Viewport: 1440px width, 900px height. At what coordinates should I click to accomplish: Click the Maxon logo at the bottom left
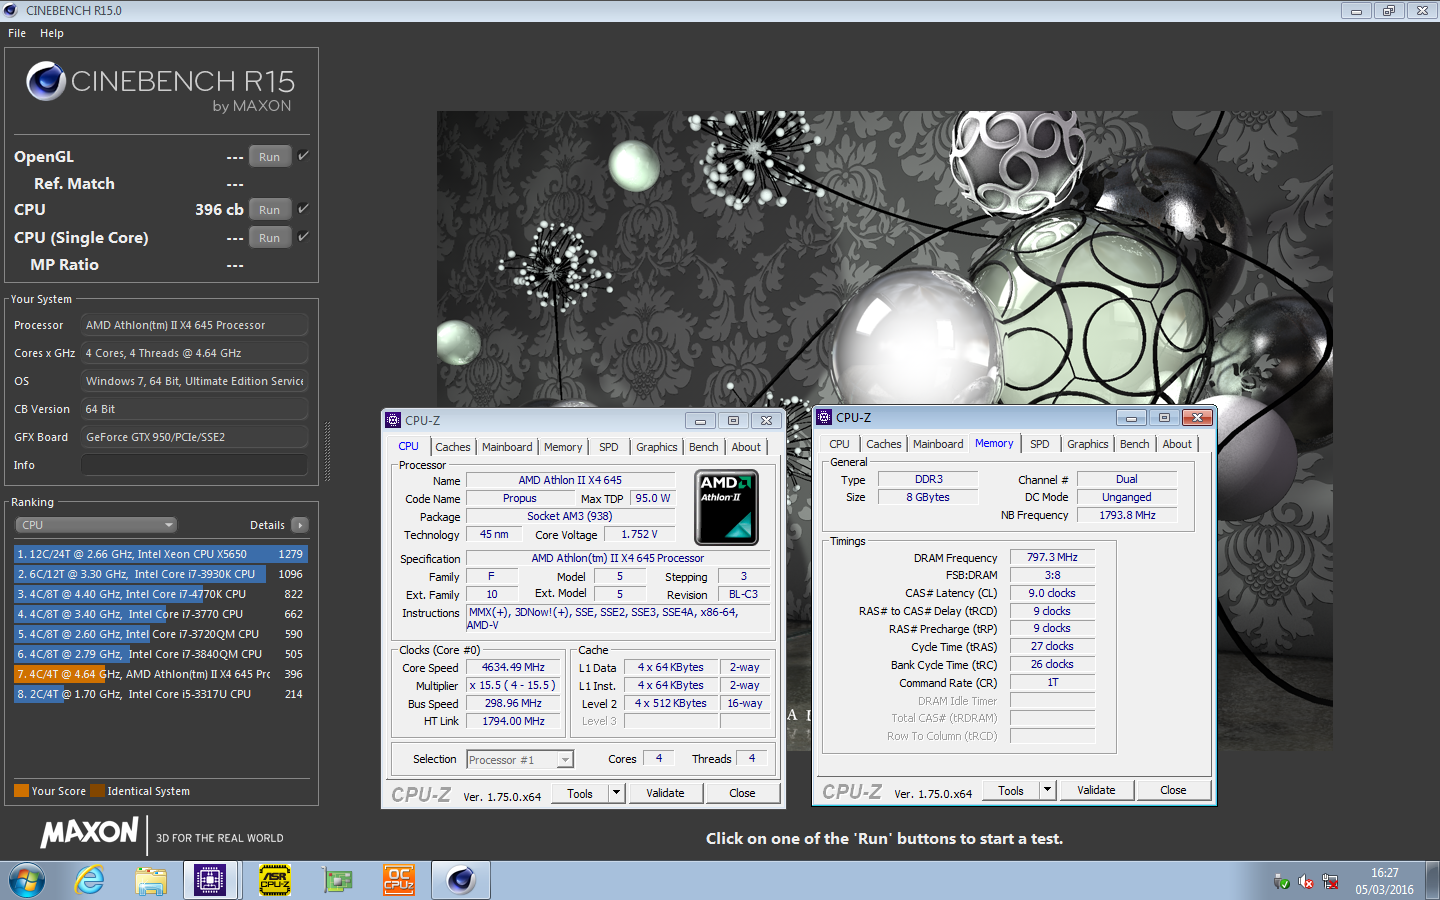coord(89,832)
